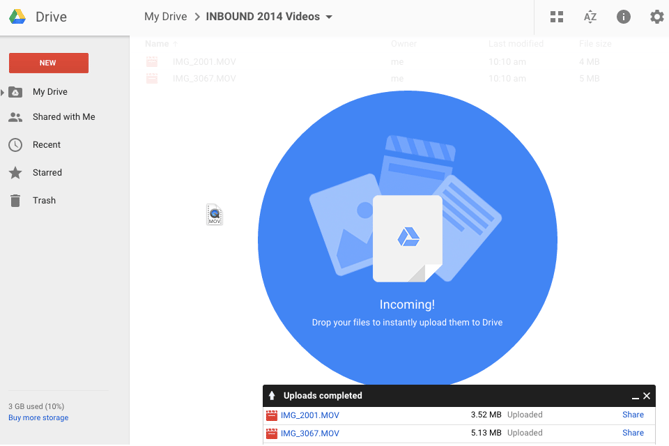Open uploaded IMG_2001.MOV file link
Screen dimensions: 669x446
point(309,415)
